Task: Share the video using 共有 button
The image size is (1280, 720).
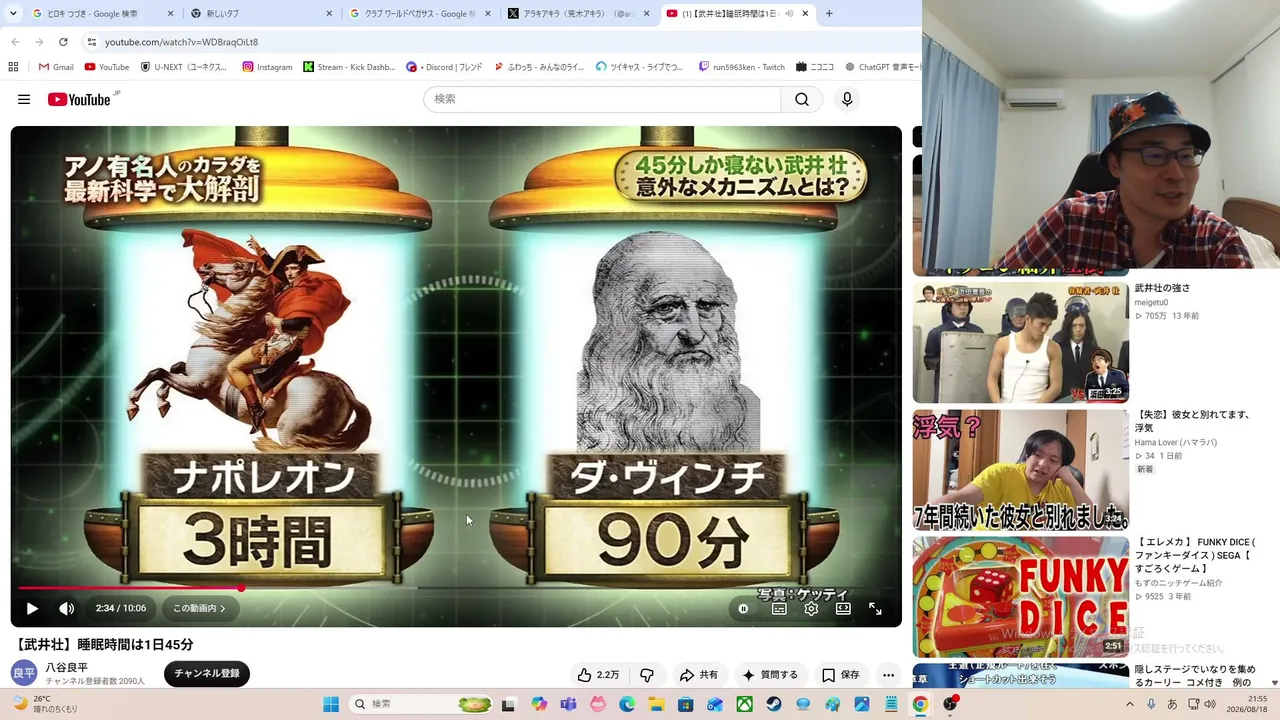Action: [699, 675]
